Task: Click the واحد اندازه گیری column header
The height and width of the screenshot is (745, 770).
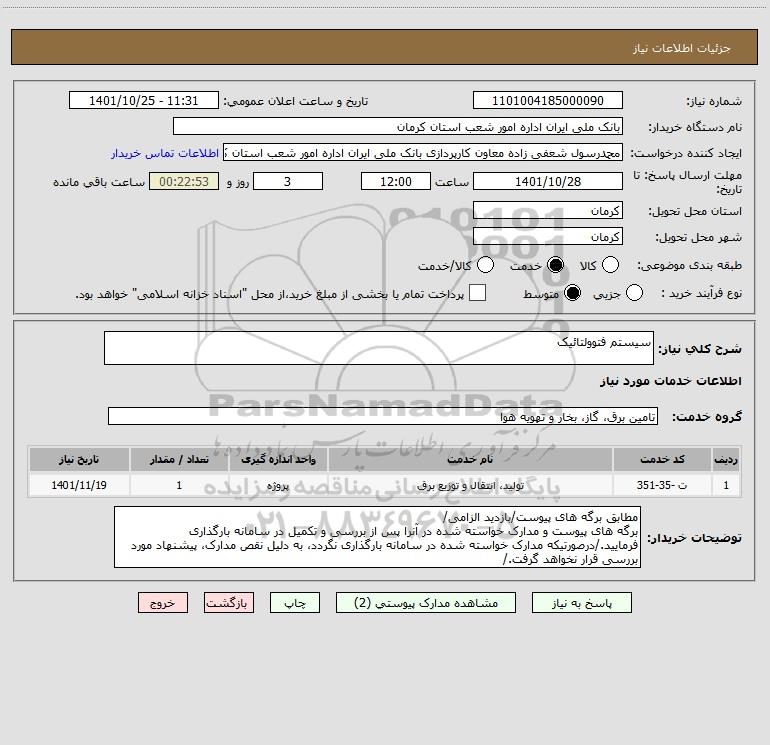Action: coord(278,459)
